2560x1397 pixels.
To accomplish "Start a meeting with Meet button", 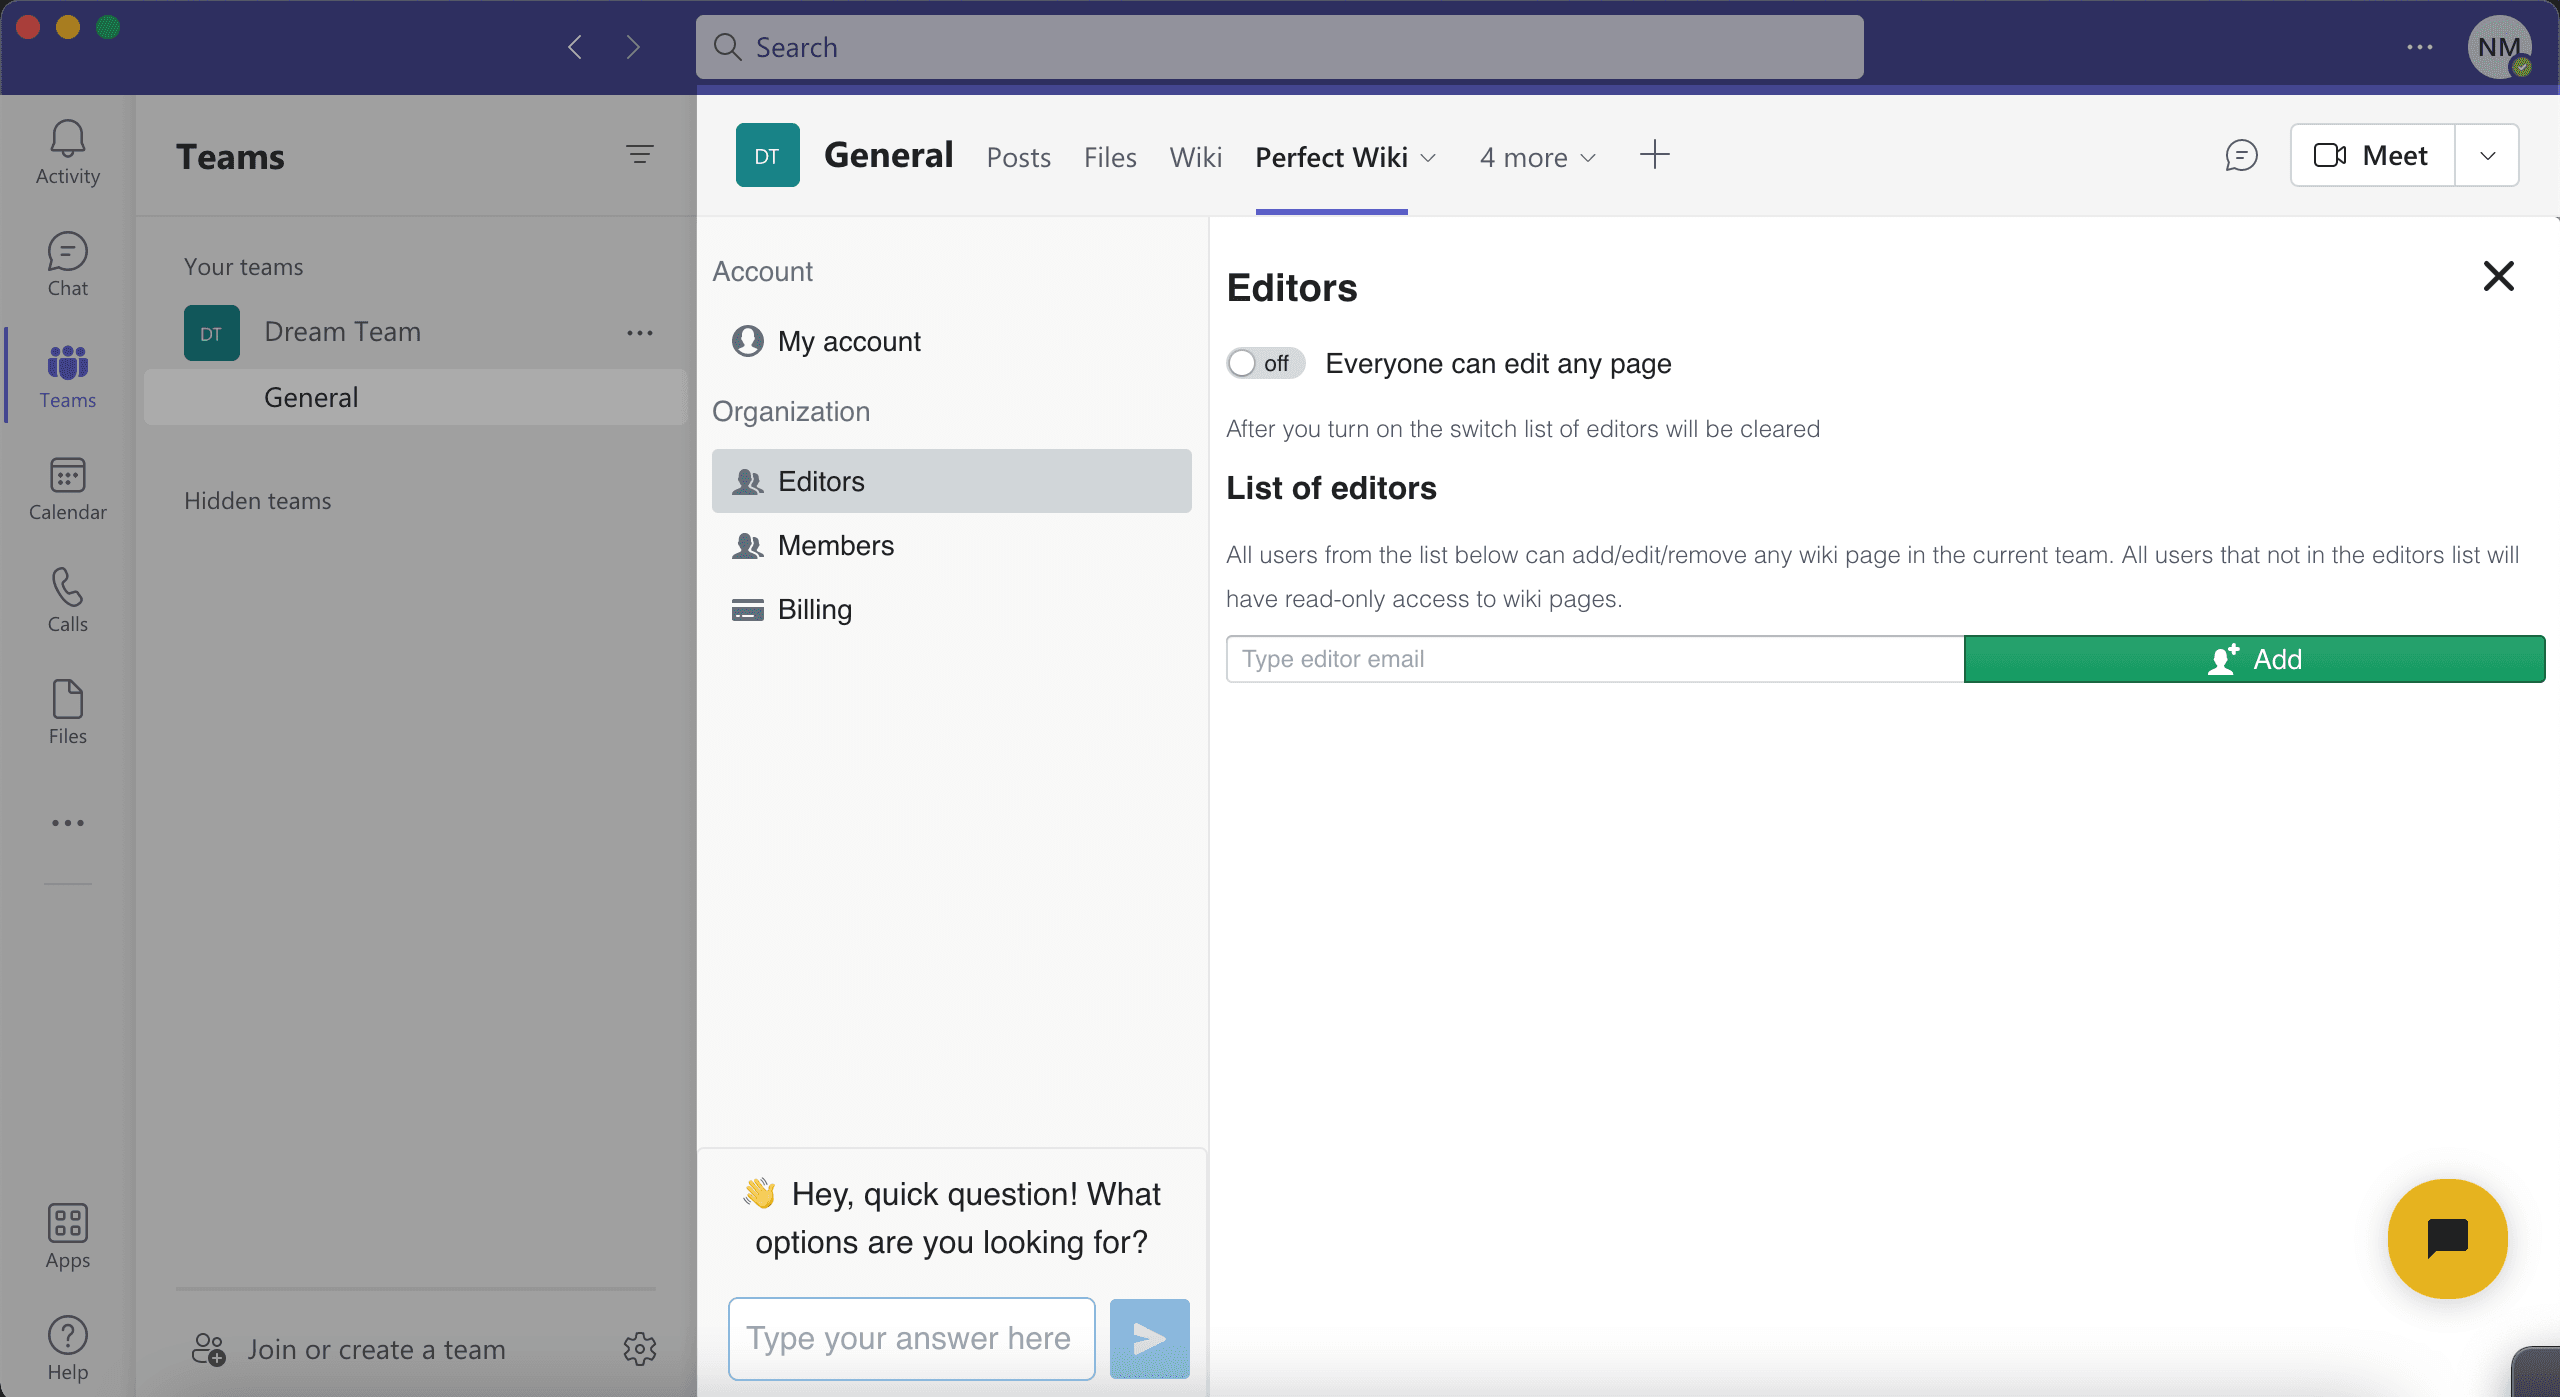I will coord(2373,155).
